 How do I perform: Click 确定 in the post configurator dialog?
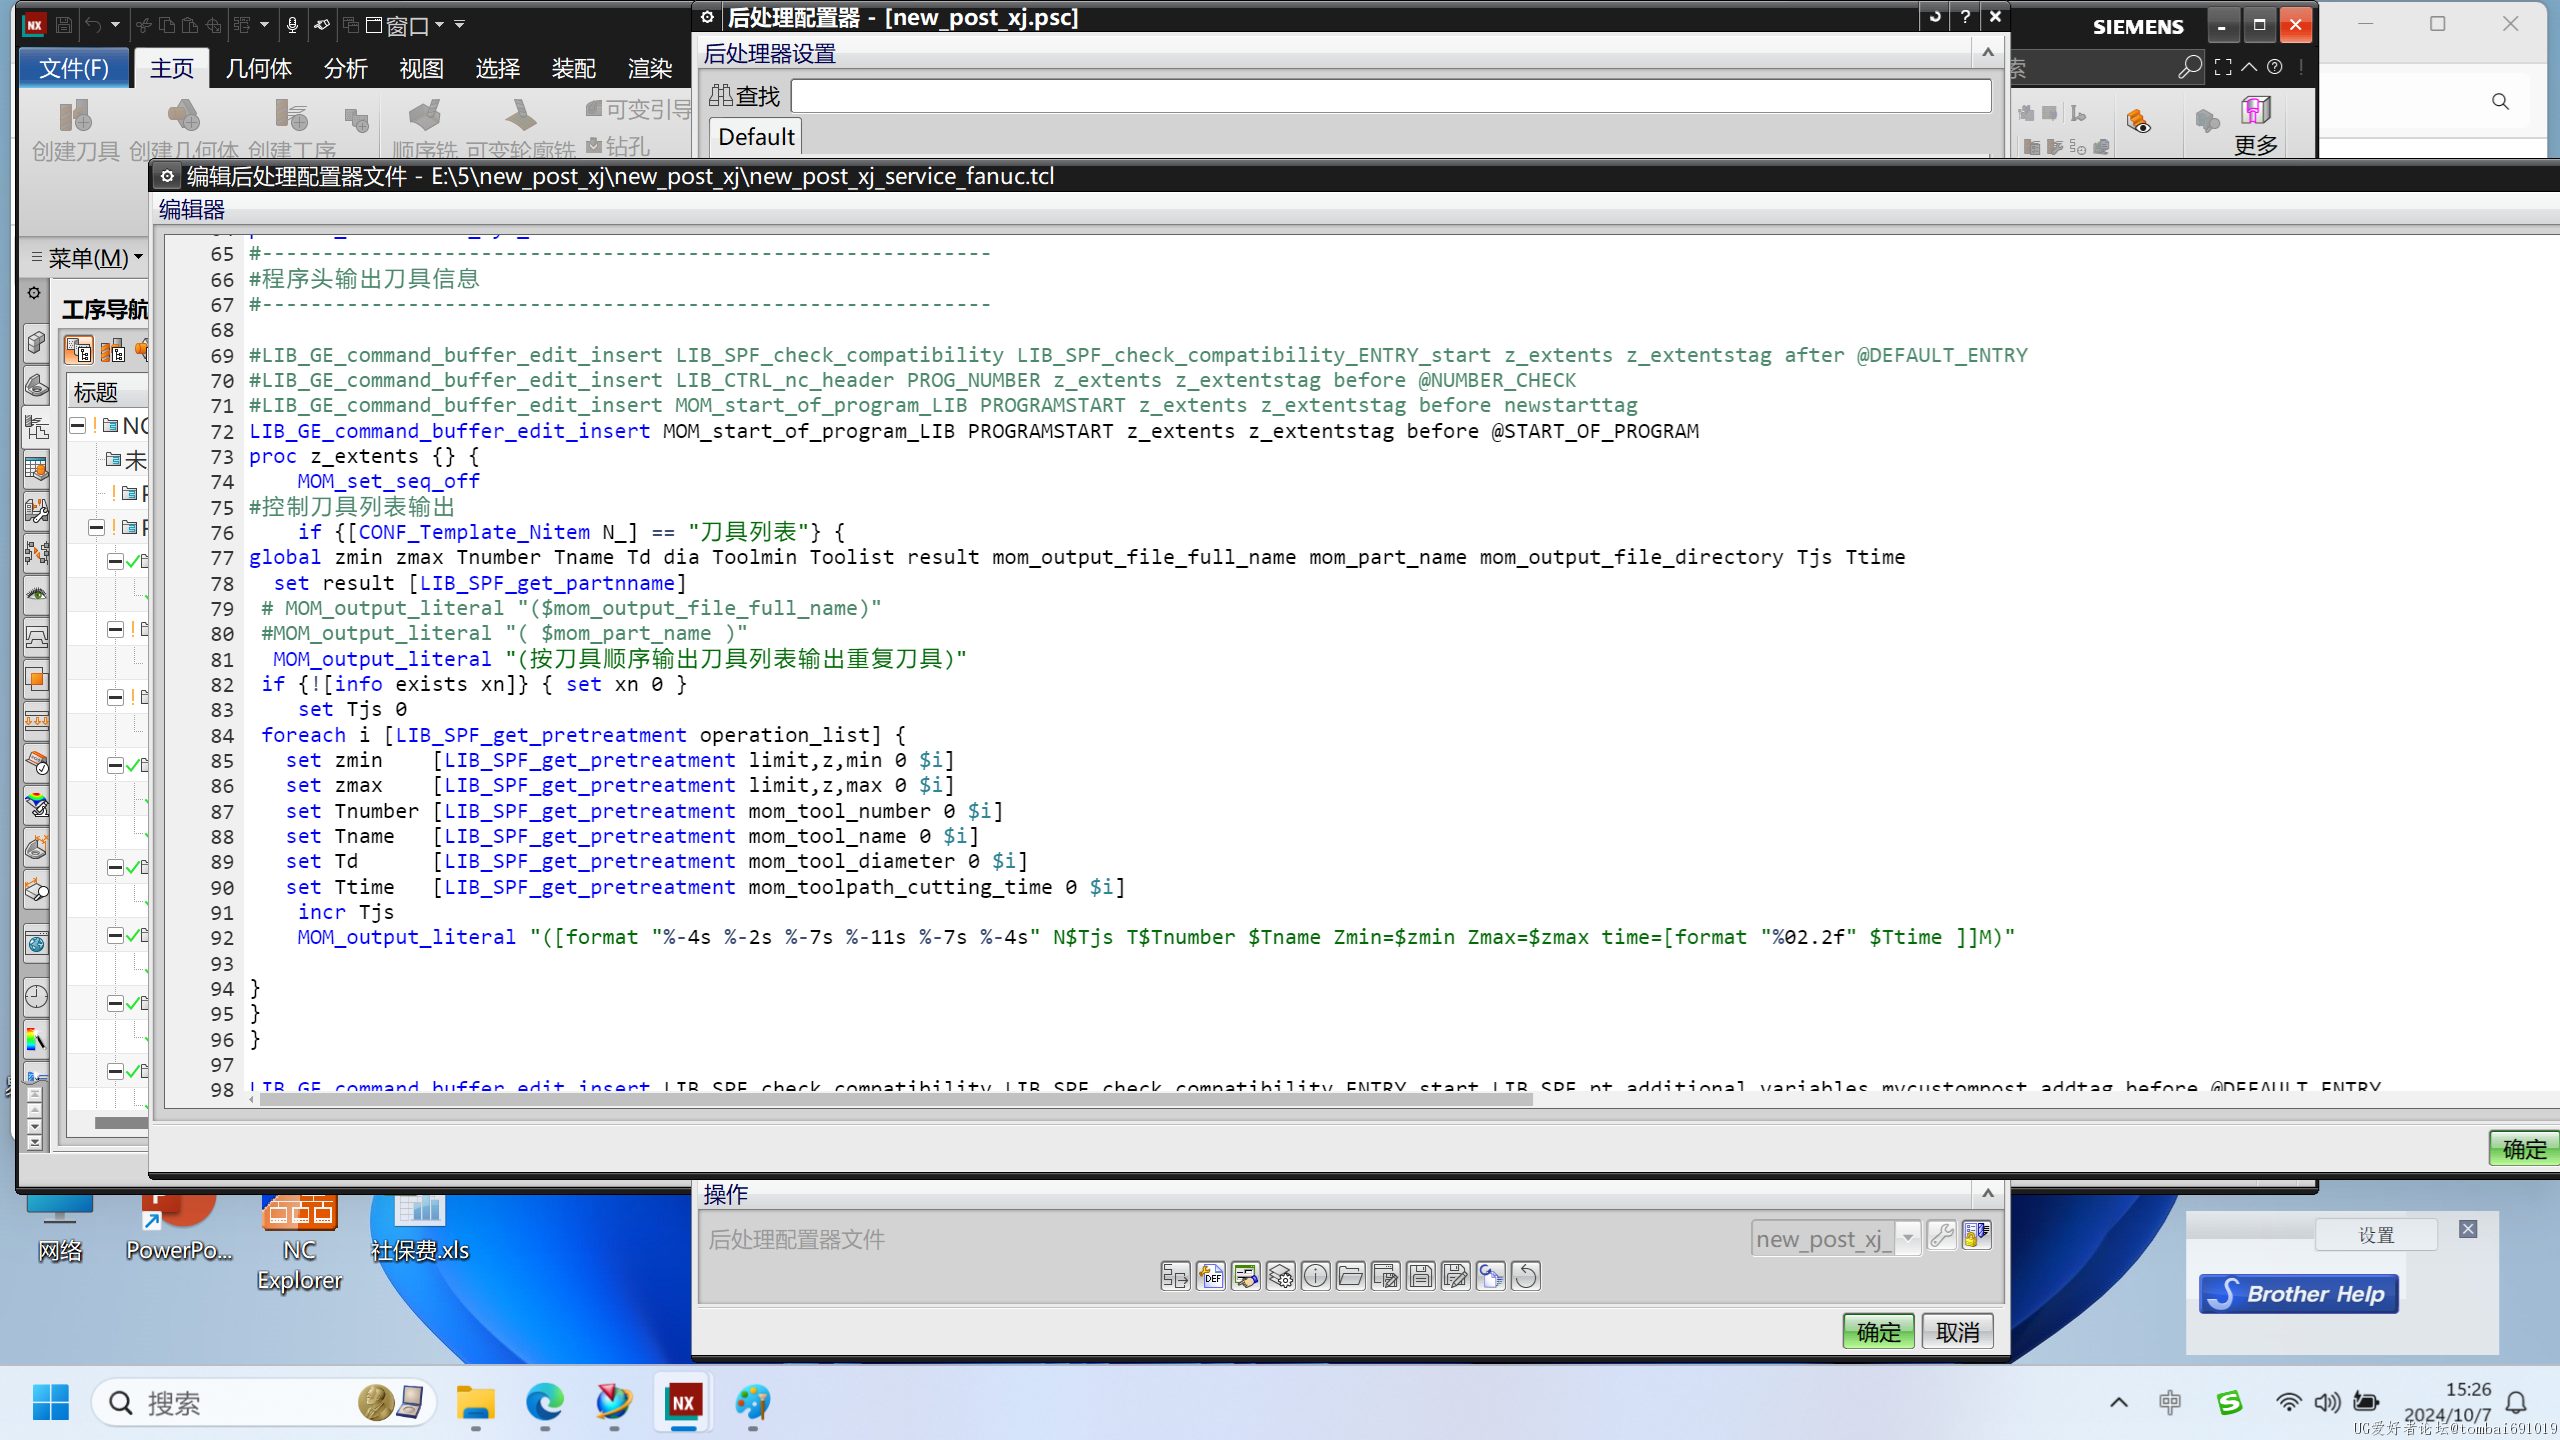click(1878, 1331)
